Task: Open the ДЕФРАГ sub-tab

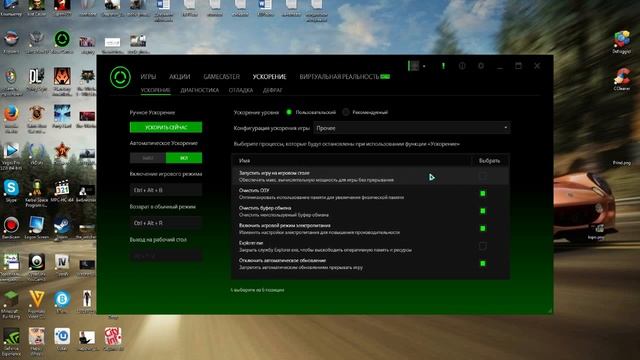Action: pos(272,90)
